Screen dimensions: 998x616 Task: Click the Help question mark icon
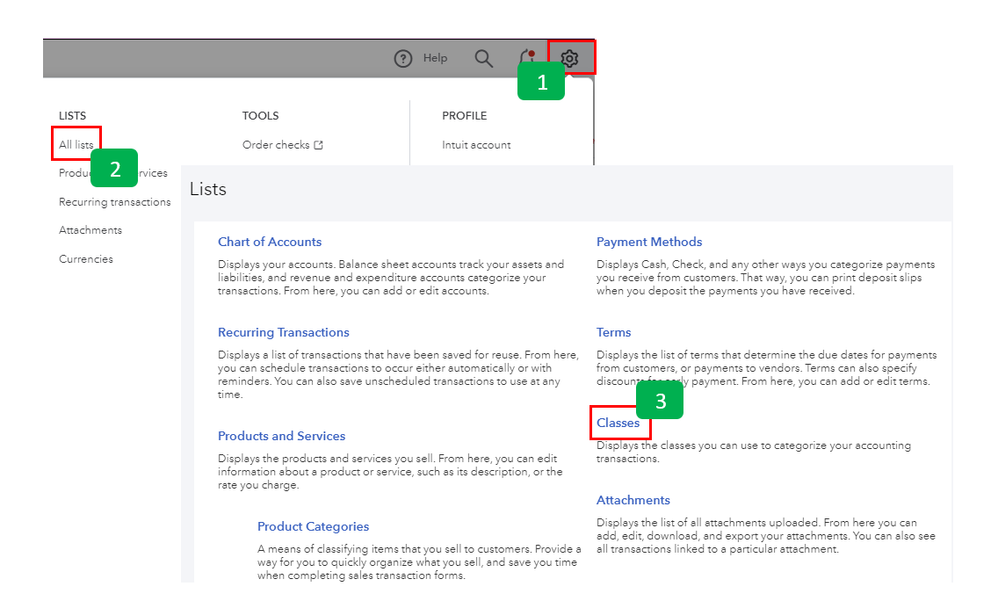[403, 59]
